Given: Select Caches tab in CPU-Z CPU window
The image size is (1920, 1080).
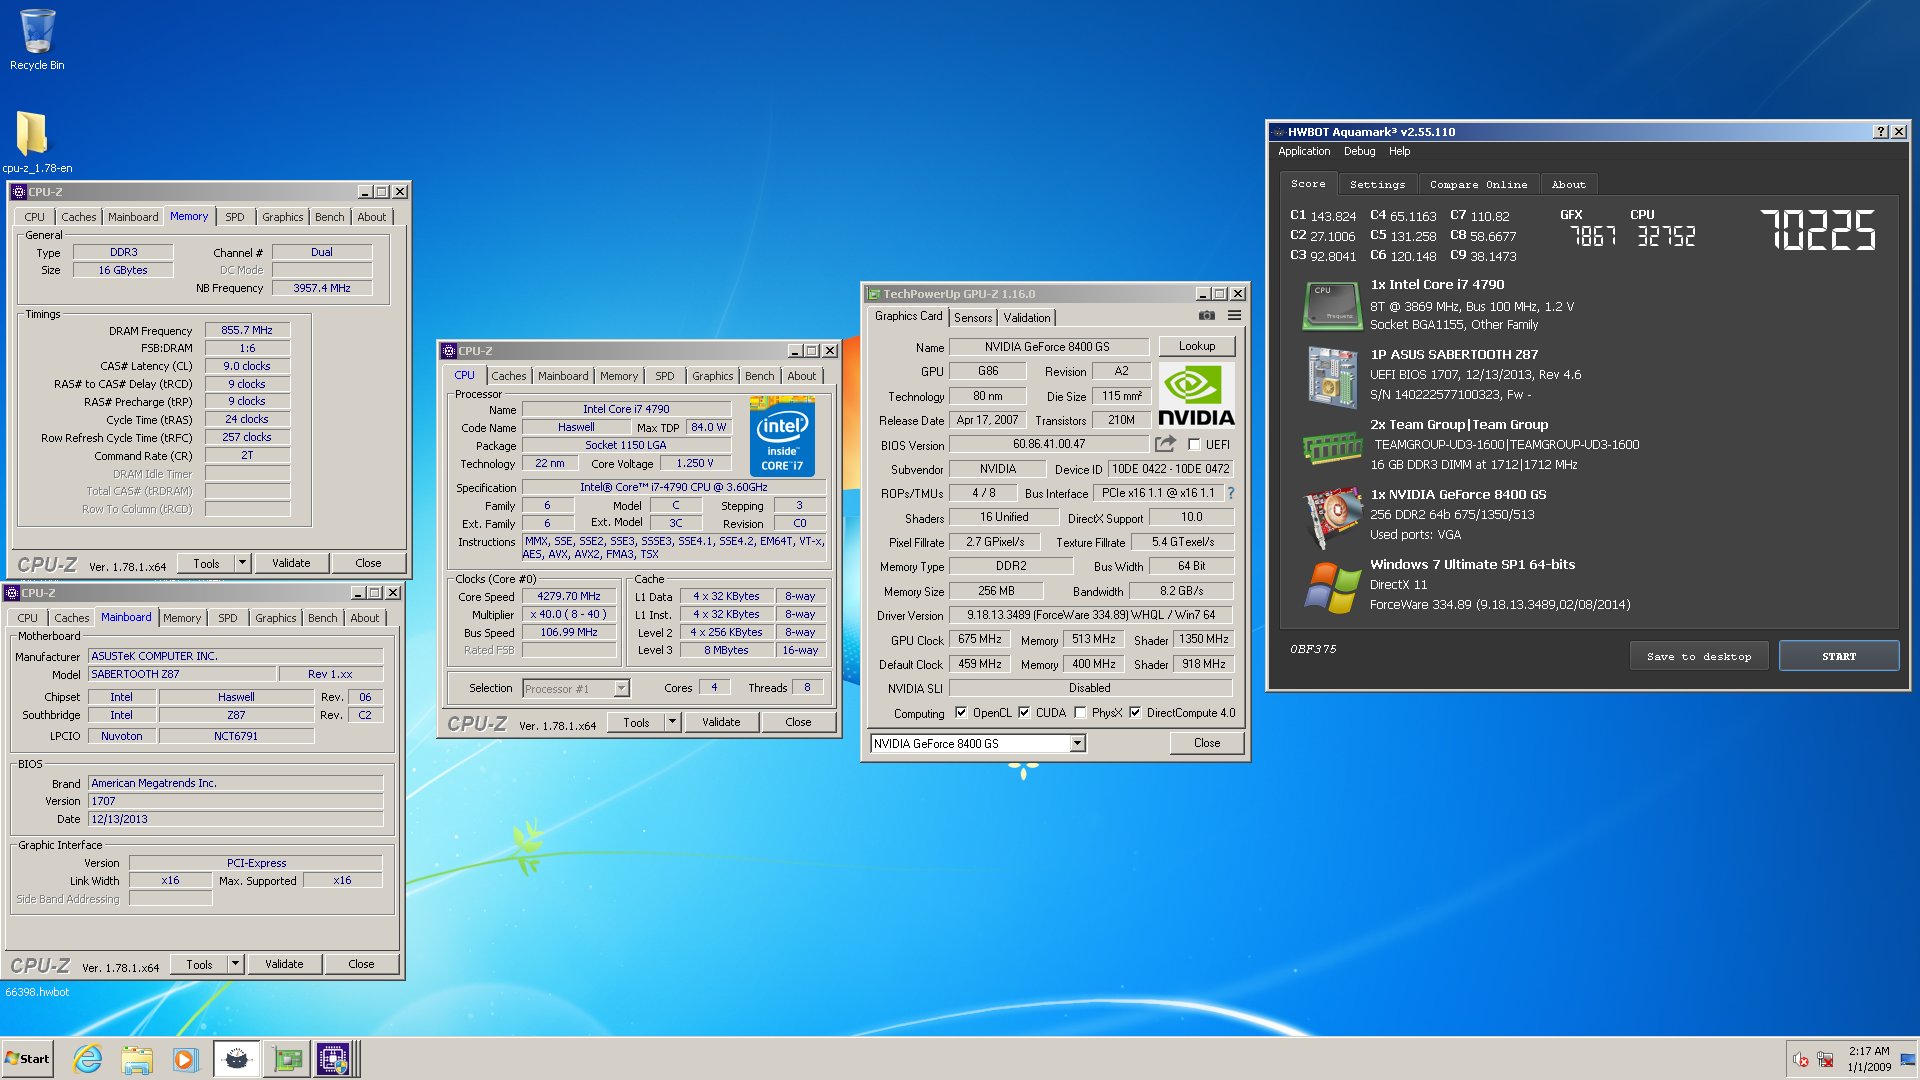Looking at the screenshot, I should (x=508, y=376).
